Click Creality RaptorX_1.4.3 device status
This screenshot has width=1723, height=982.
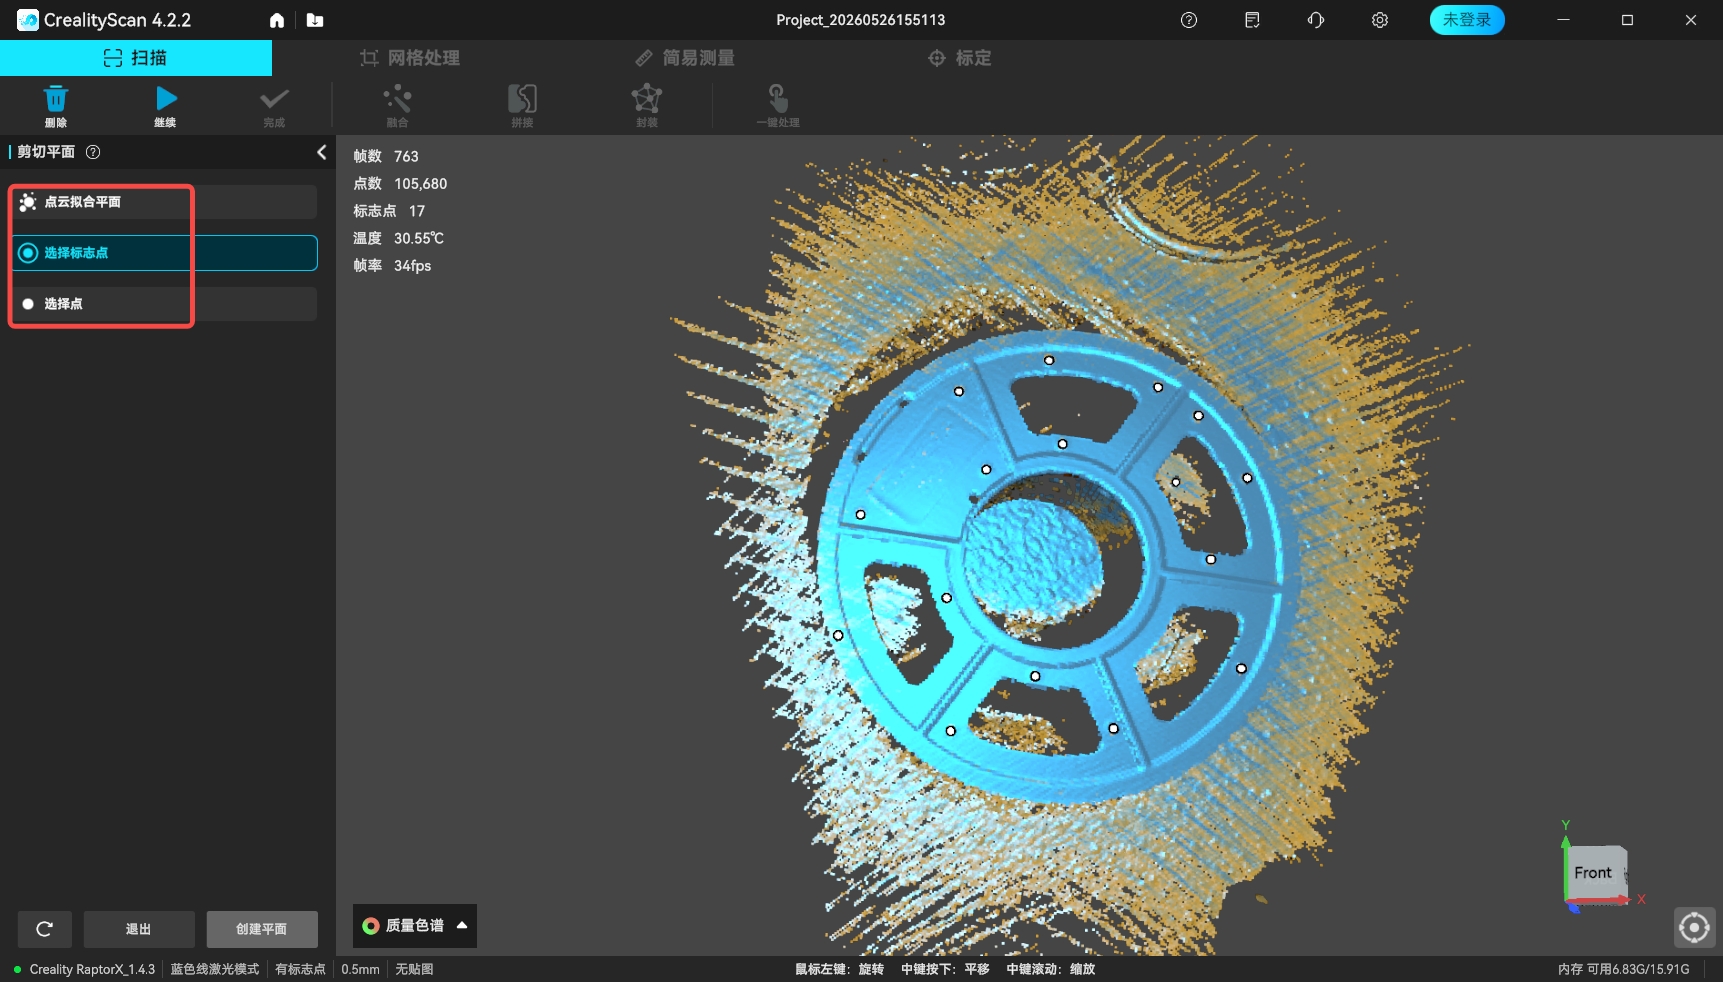pyautogui.click(x=85, y=969)
